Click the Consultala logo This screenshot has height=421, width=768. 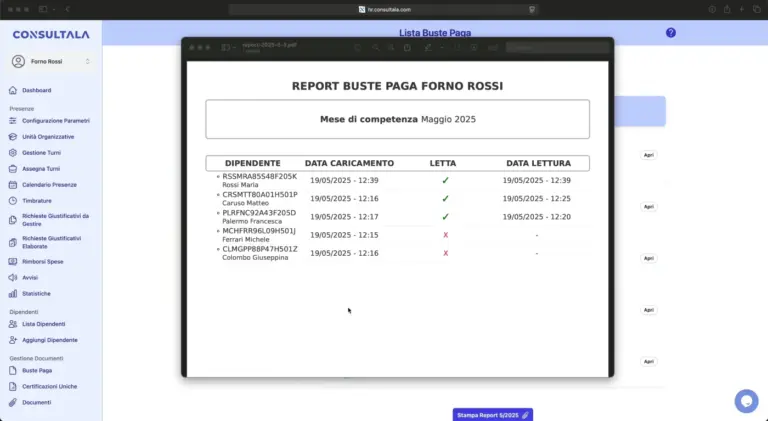pyautogui.click(x=51, y=35)
